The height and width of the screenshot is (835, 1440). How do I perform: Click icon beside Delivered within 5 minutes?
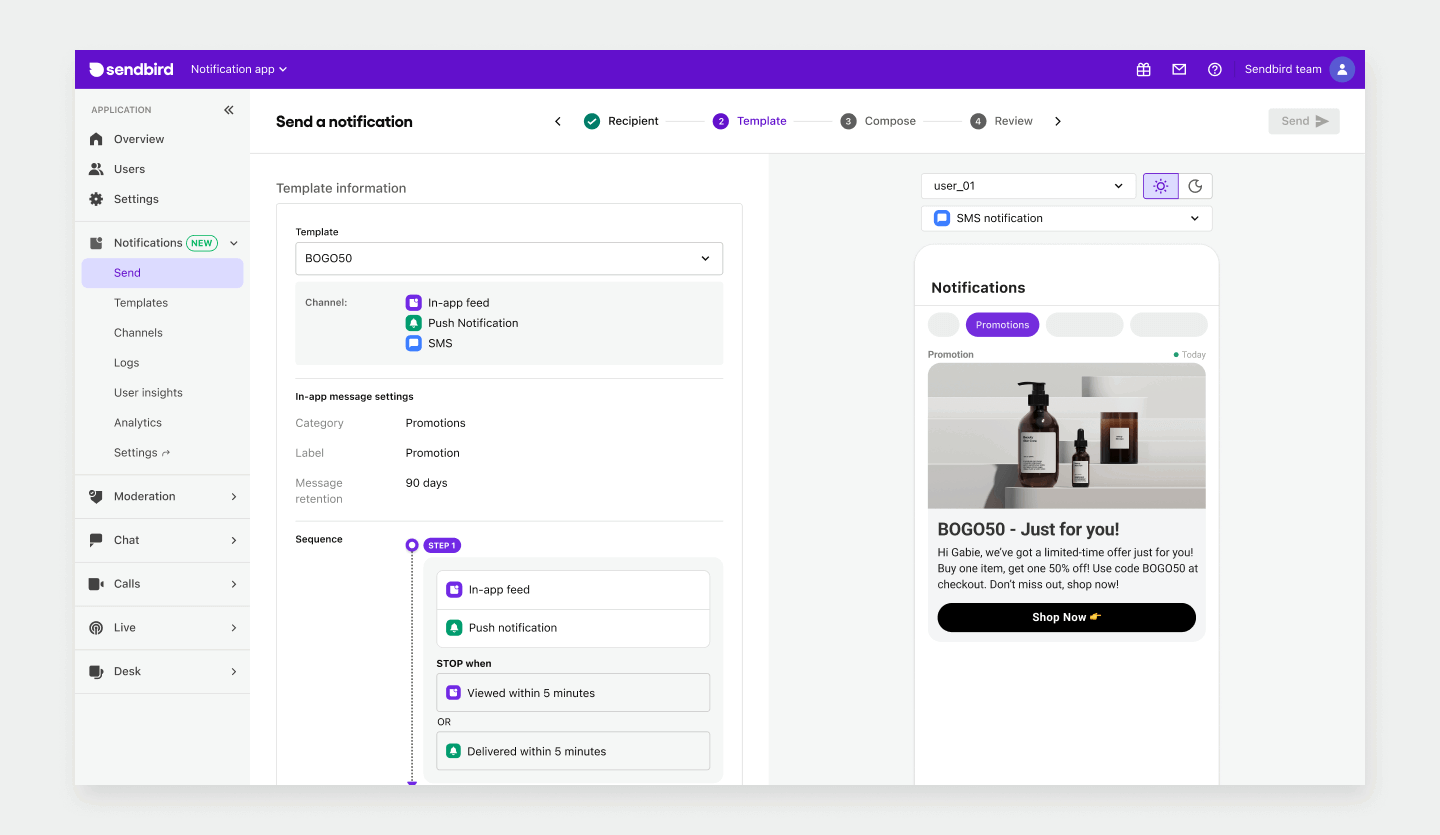tap(453, 751)
